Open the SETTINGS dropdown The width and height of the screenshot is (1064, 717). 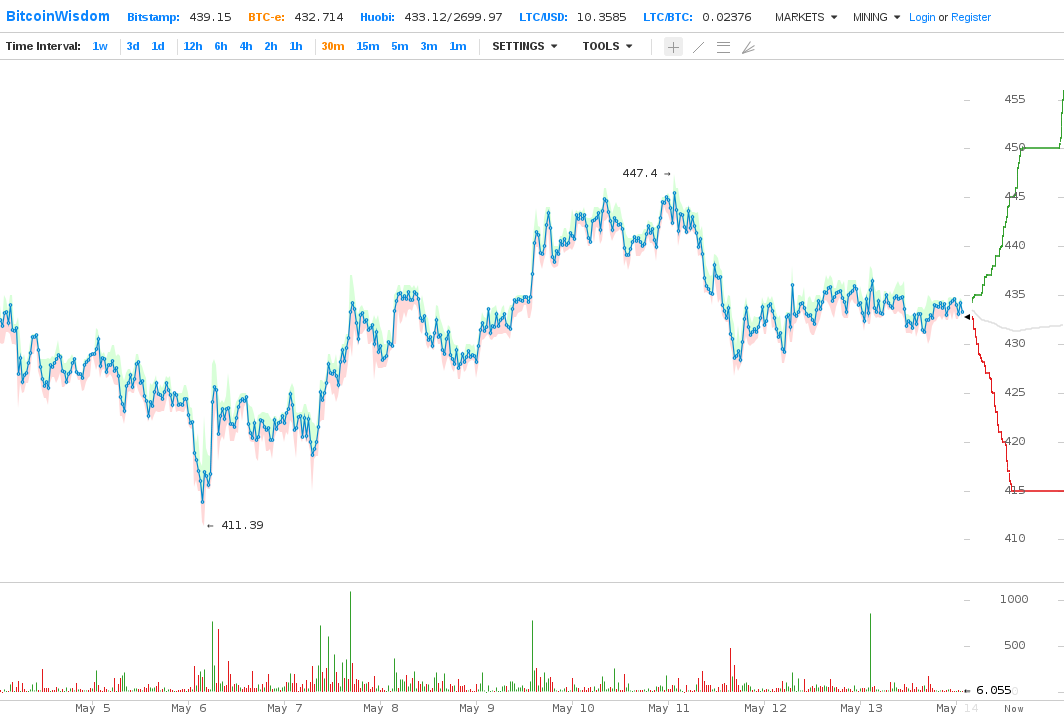pyautogui.click(x=524, y=47)
